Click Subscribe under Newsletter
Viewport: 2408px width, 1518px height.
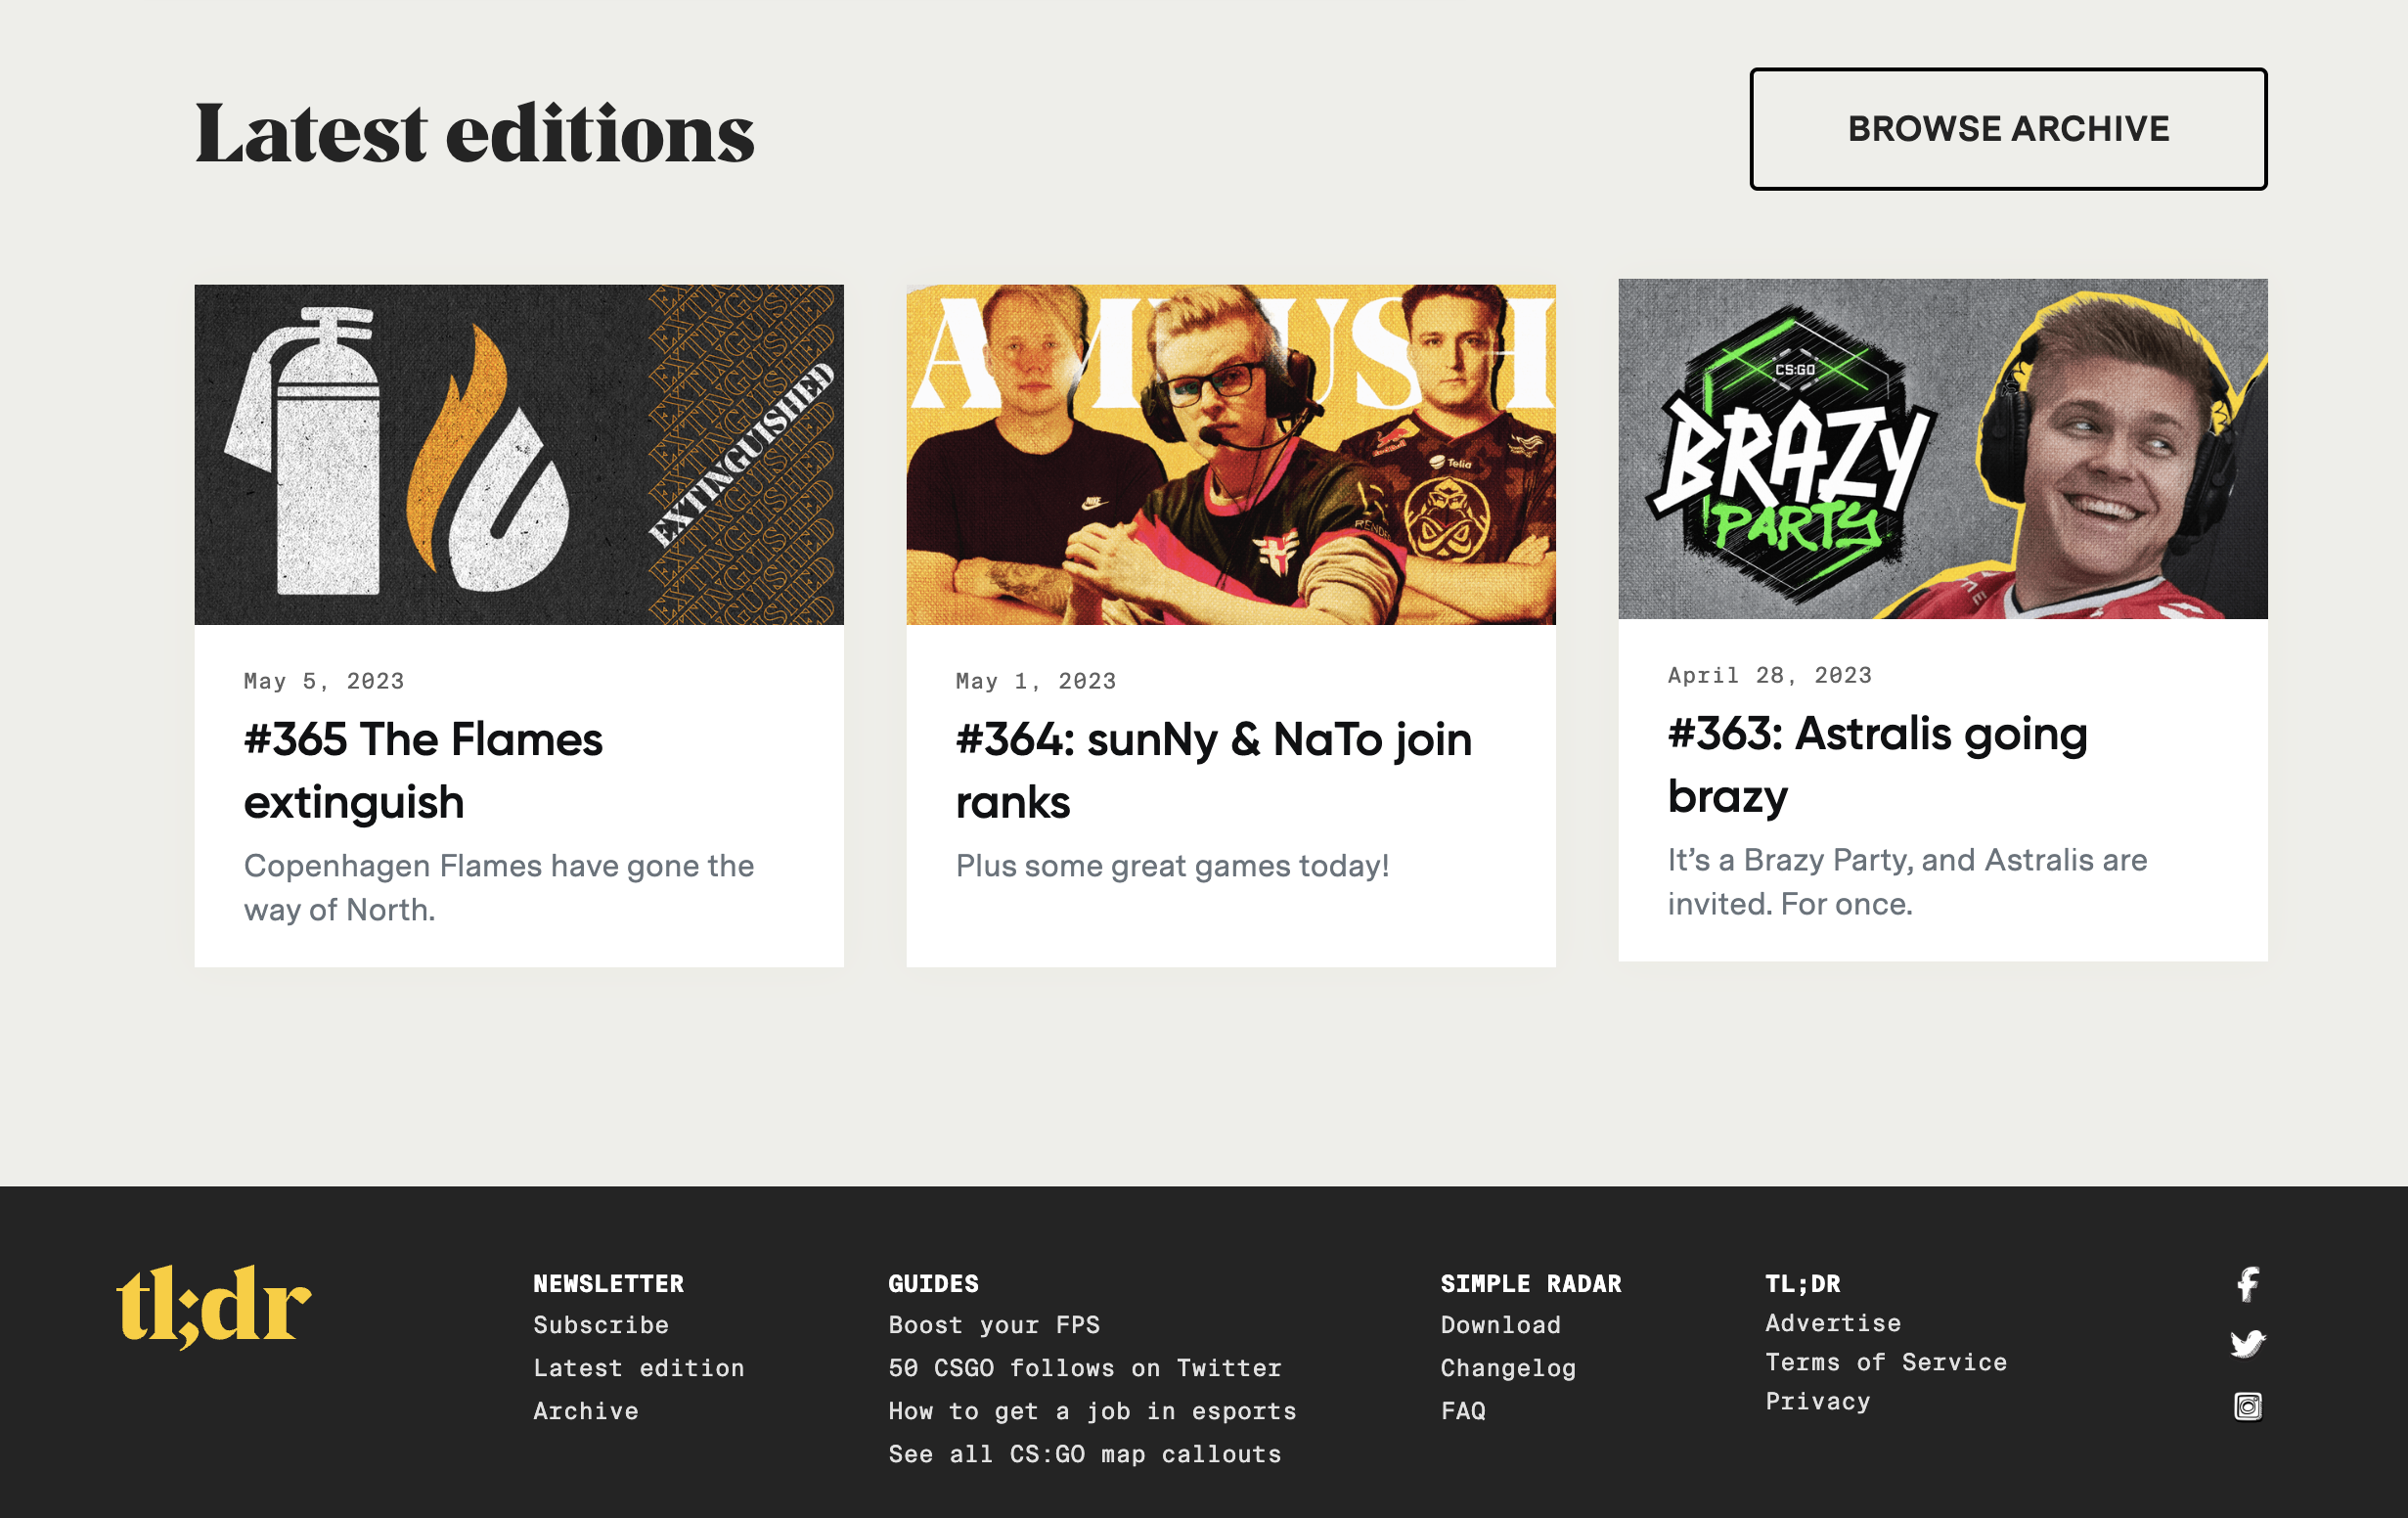[x=600, y=1325]
